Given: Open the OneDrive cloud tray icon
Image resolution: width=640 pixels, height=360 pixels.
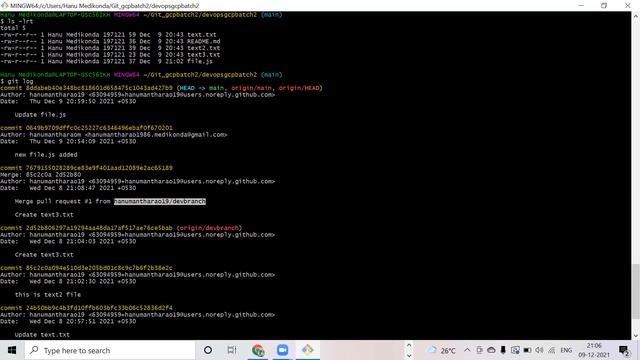Looking at the screenshot, I should pyautogui.click(x=491, y=350).
